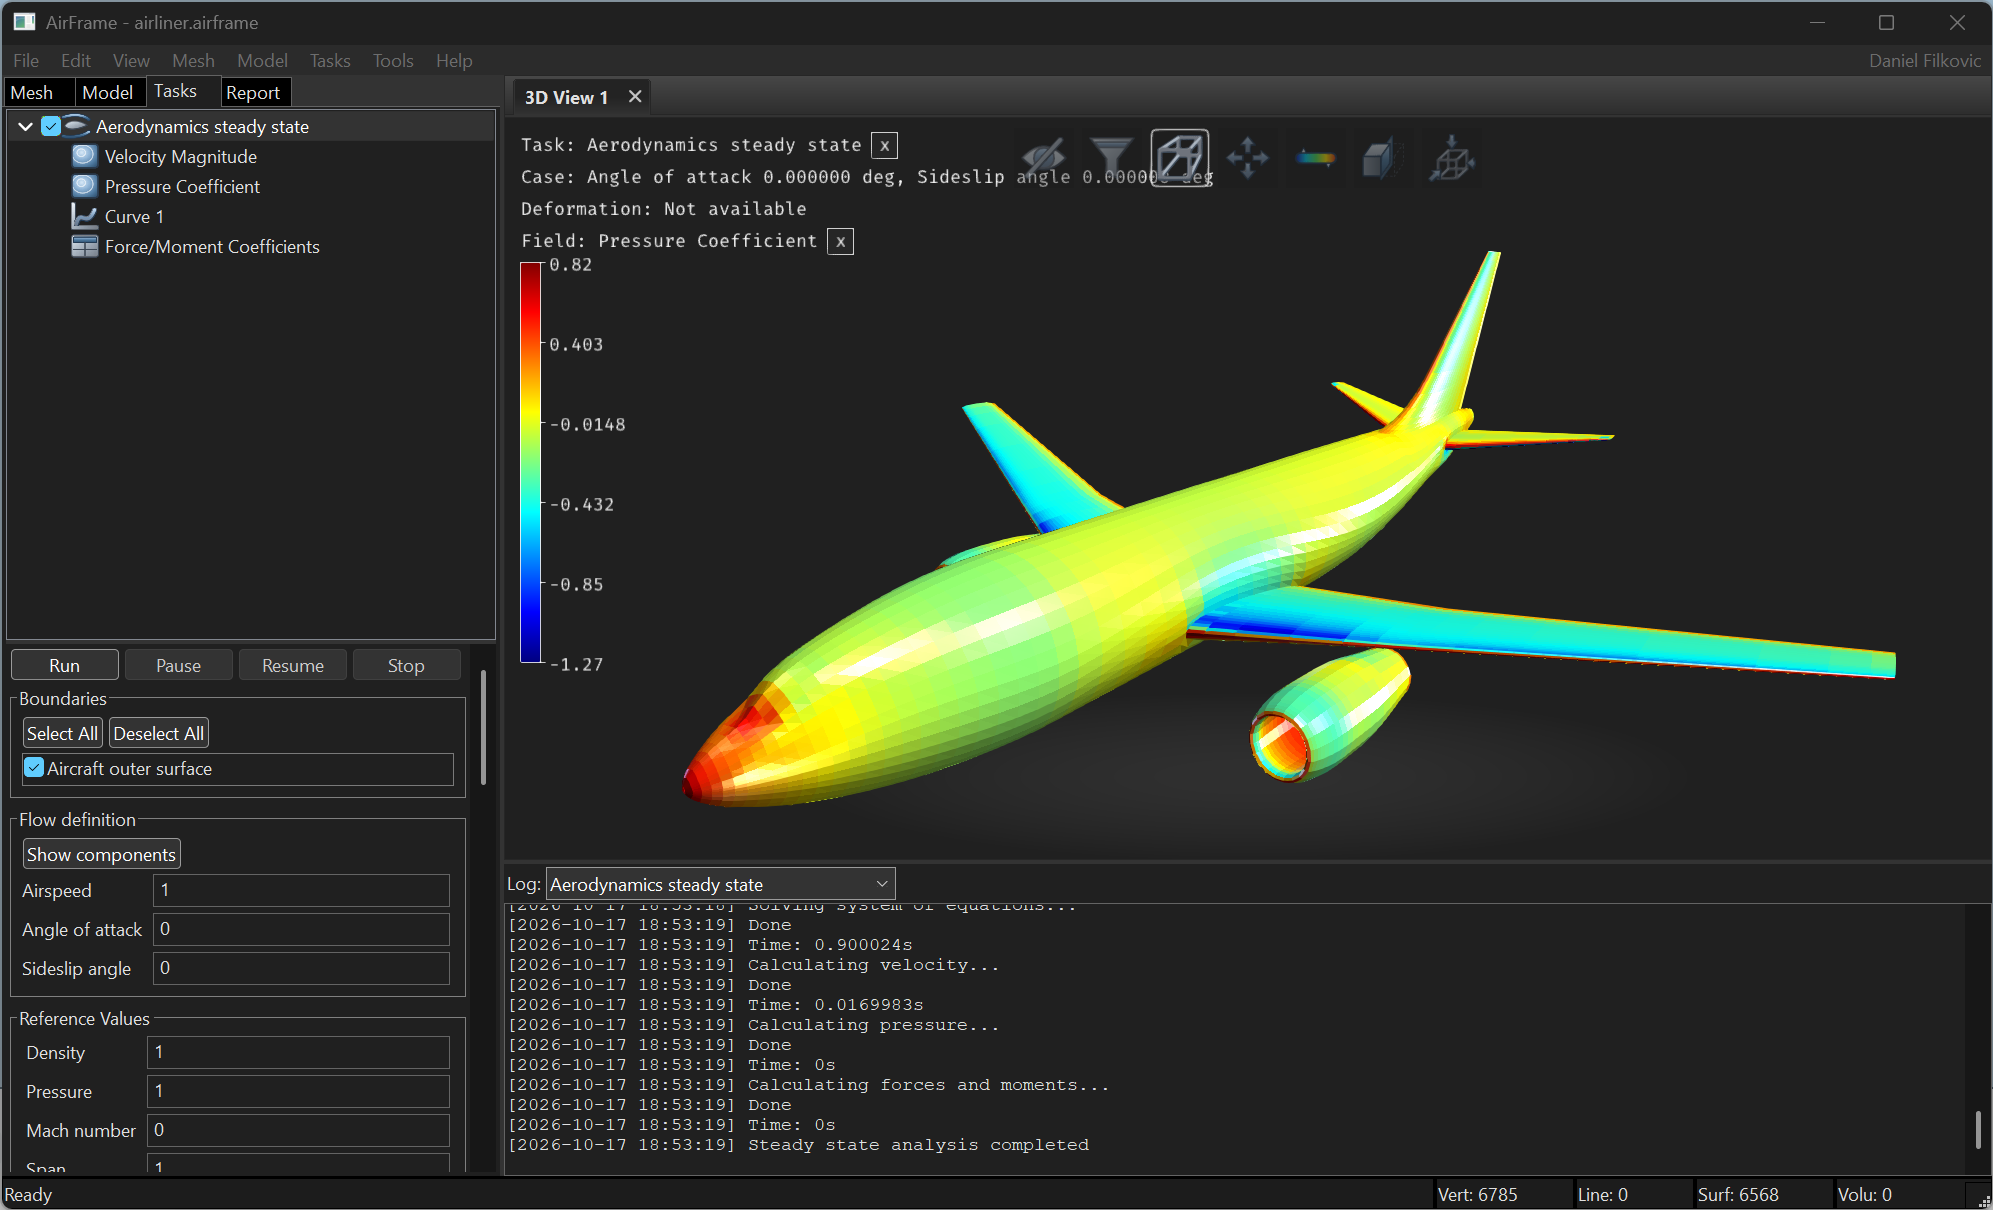Viewport: 1993px width, 1210px height.
Task: Open the Log task dropdown
Action: click(720, 884)
